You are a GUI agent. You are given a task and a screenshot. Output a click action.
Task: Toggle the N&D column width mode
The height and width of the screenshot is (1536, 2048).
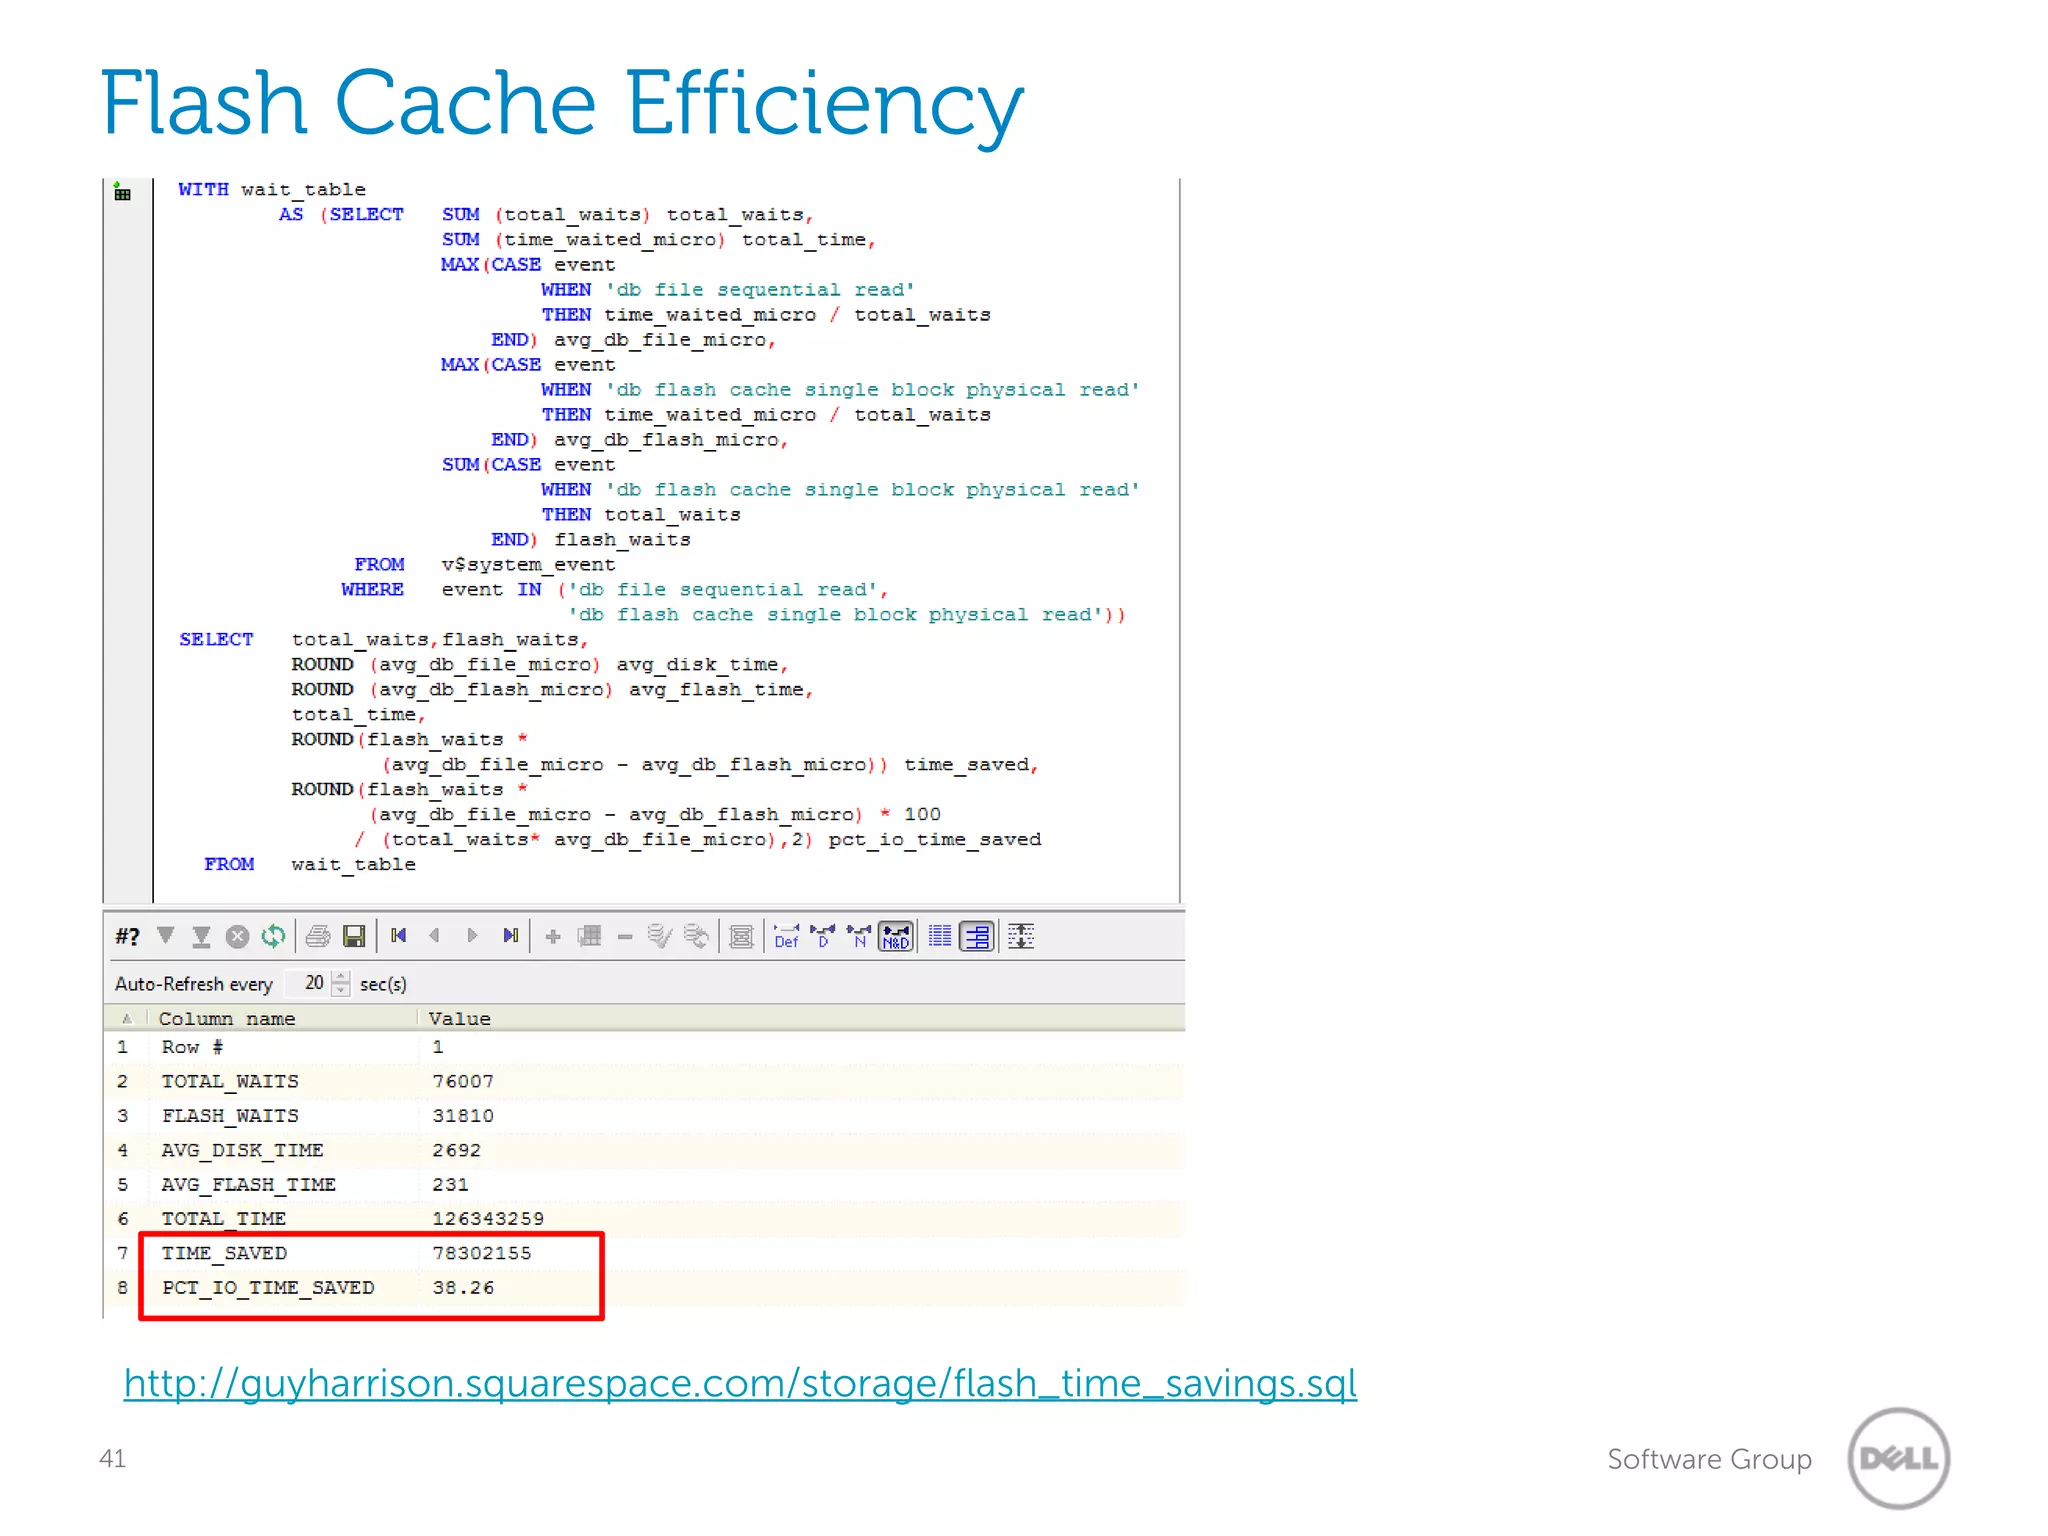point(896,937)
